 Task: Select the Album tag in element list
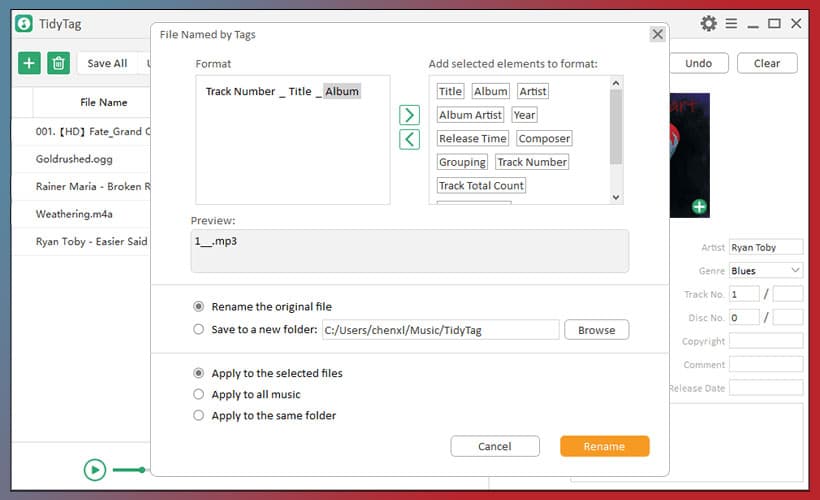click(491, 92)
